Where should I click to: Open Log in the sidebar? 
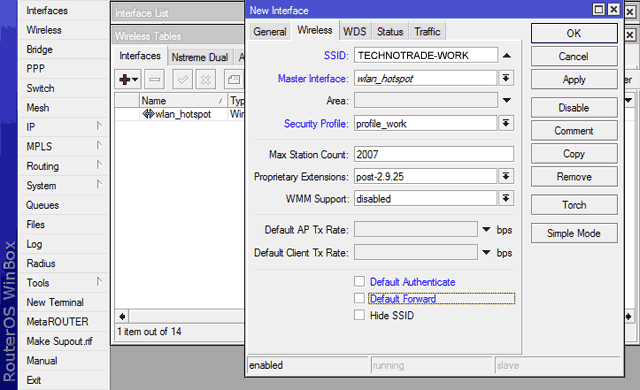[63, 244]
